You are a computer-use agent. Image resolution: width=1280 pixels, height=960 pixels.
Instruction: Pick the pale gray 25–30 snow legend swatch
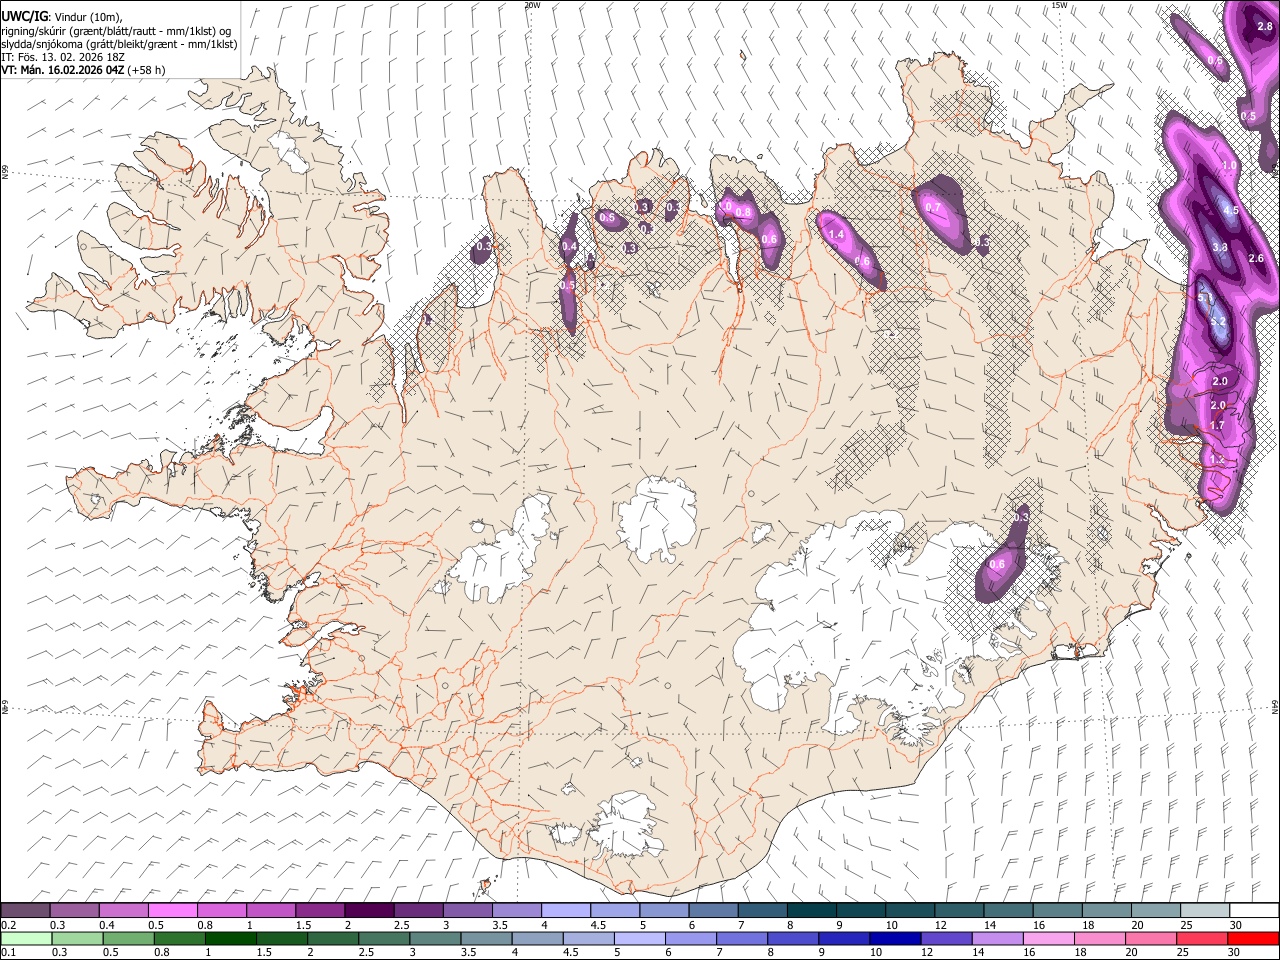1206,911
